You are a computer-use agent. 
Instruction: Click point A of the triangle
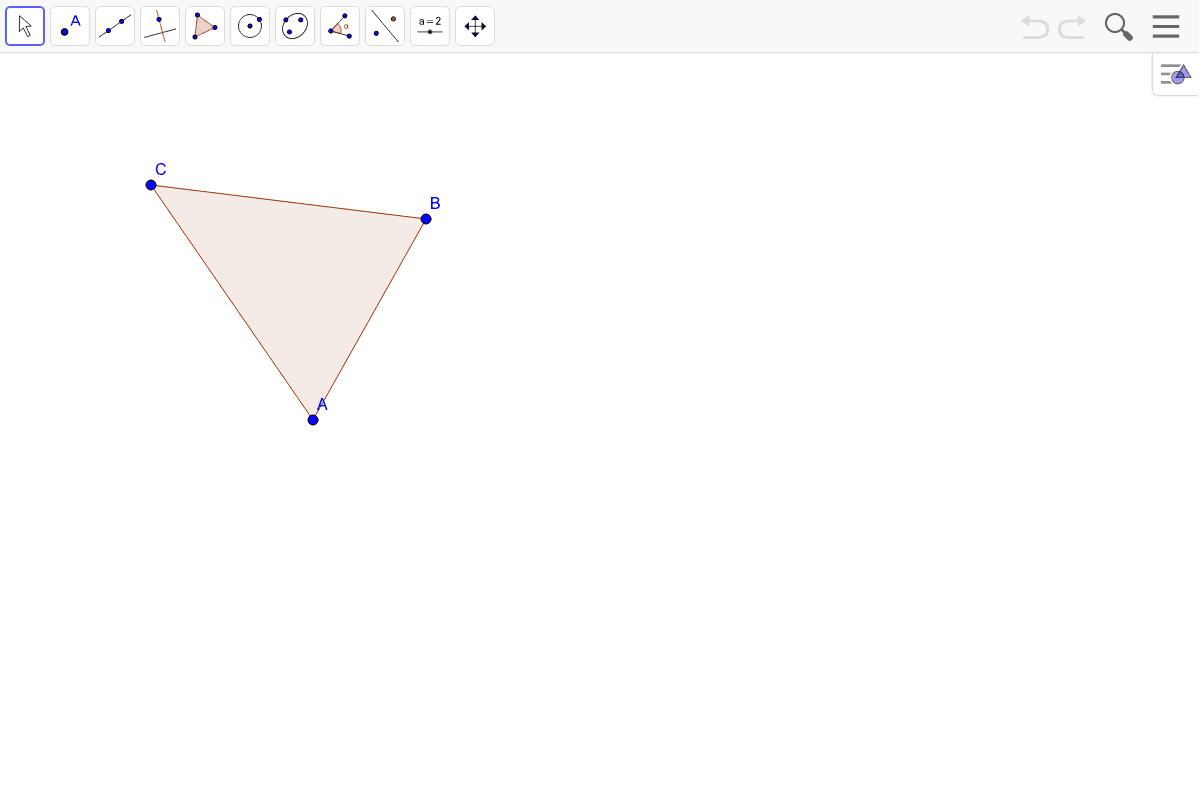coord(313,419)
